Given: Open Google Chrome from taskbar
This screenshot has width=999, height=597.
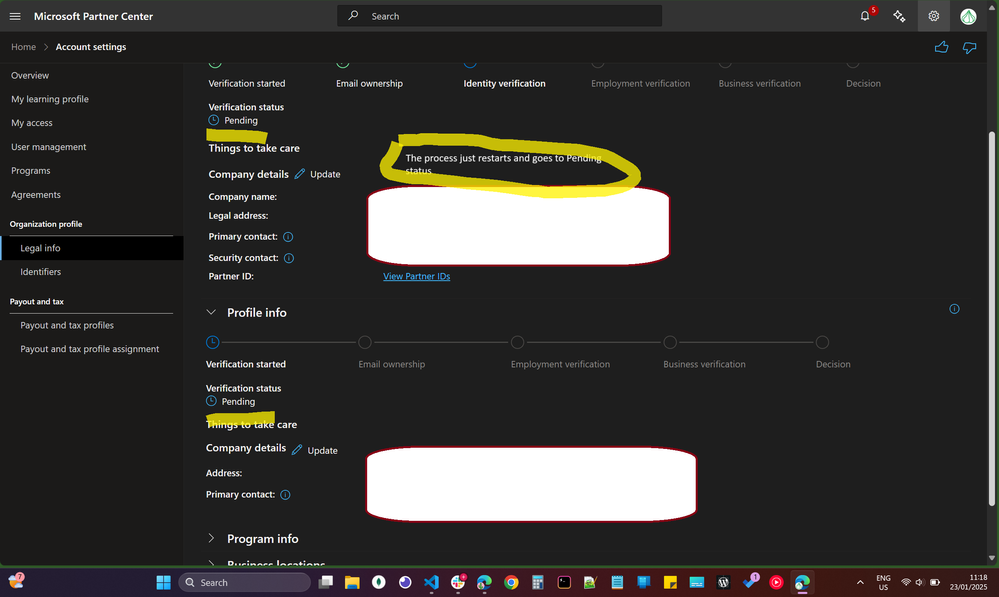Looking at the screenshot, I should [x=511, y=582].
